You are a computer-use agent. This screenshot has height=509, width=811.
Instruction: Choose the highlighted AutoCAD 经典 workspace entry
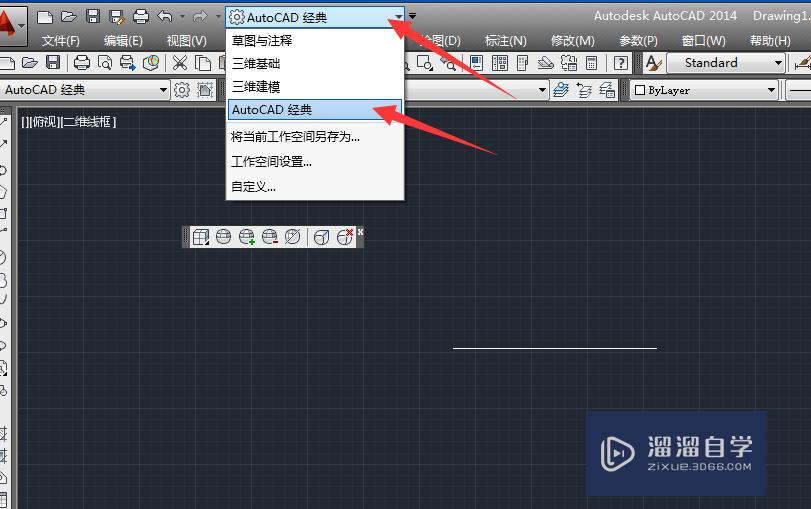click(x=314, y=110)
